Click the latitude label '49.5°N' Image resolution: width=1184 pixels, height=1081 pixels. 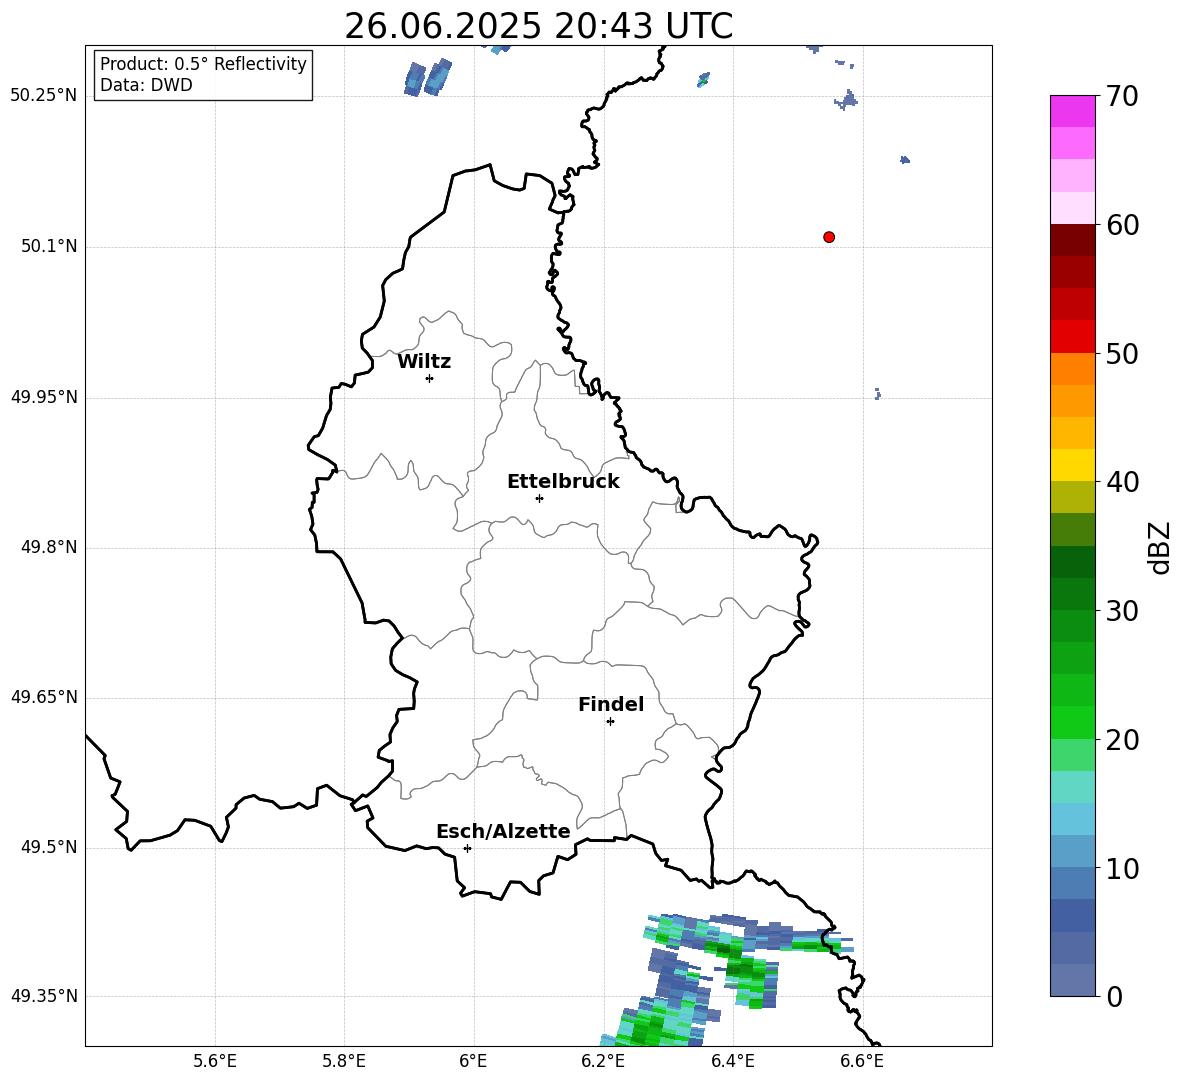point(49,847)
